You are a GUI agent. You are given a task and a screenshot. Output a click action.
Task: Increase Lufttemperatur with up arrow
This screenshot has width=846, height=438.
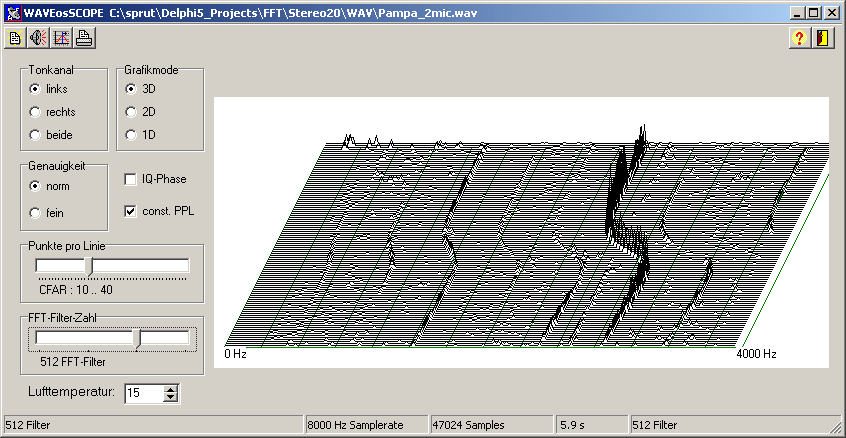pos(170,388)
